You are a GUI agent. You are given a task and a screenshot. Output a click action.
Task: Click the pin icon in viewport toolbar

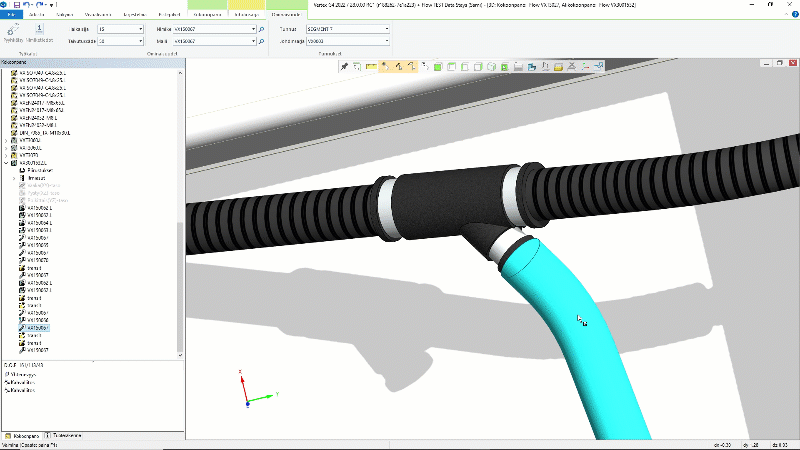[x=345, y=66]
